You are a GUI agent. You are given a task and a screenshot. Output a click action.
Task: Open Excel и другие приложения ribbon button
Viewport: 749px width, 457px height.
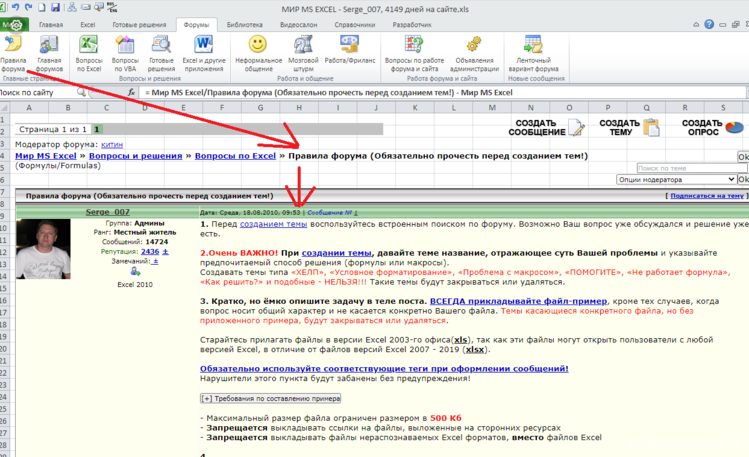point(204,54)
